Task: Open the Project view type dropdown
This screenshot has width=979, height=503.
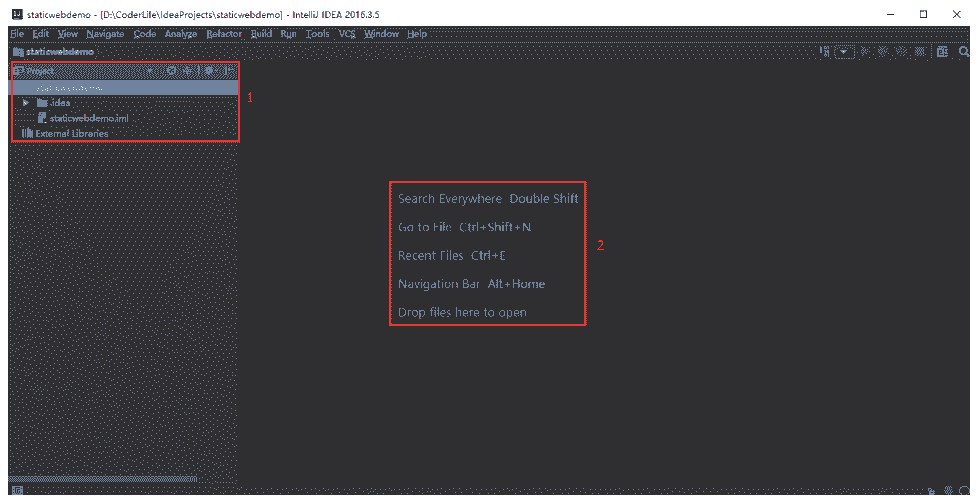Action: tap(150, 71)
